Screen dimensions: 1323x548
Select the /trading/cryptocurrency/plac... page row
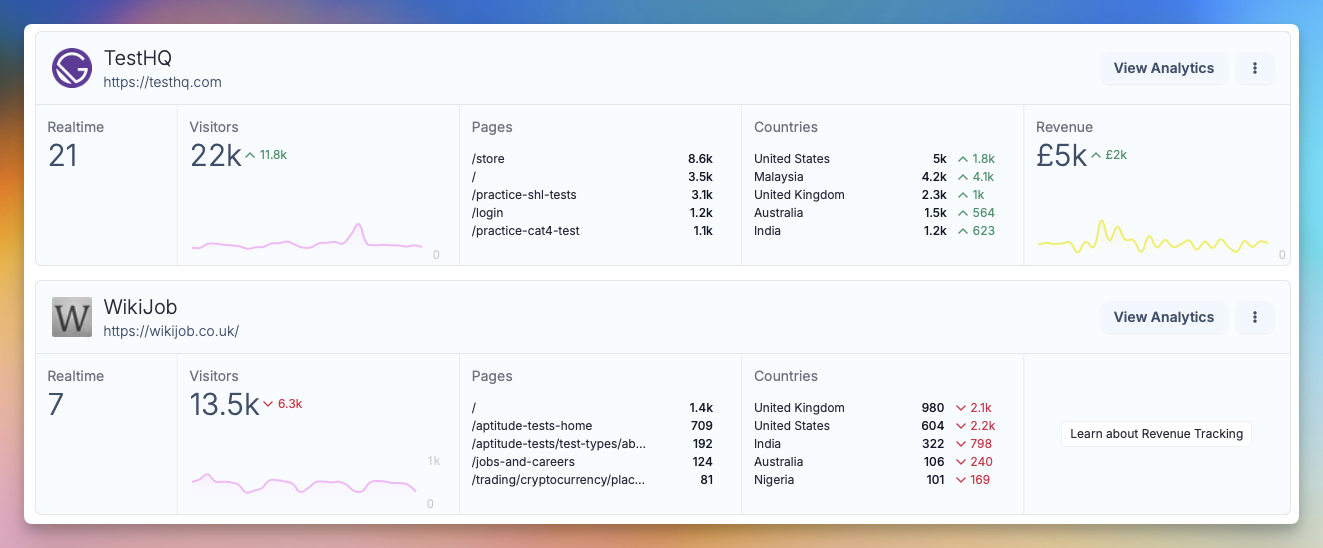[x=592, y=480]
